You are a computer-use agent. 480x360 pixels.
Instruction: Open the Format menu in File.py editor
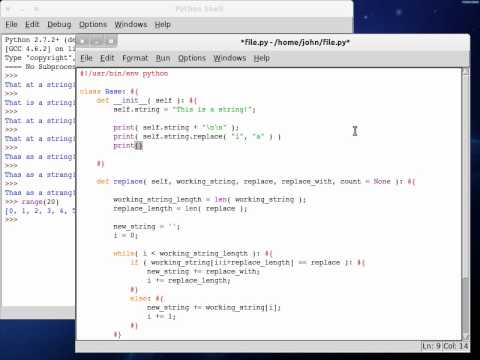pyautogui.click(x=135, y=58)
